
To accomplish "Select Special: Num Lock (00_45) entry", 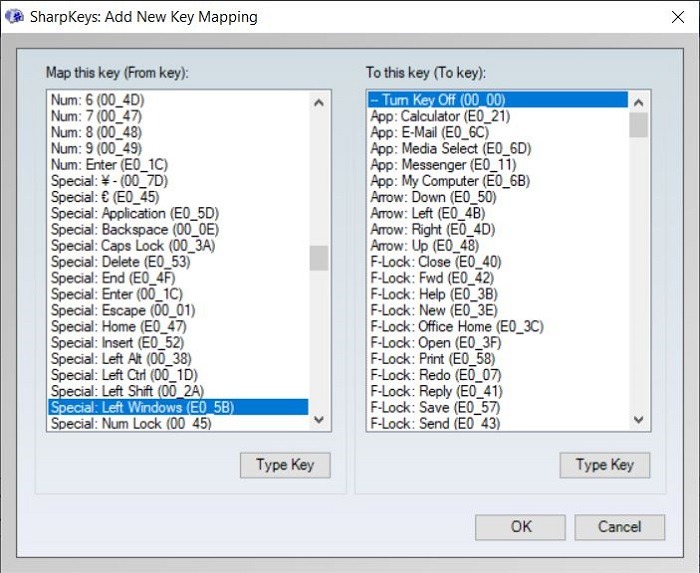I will pos(178,423).
